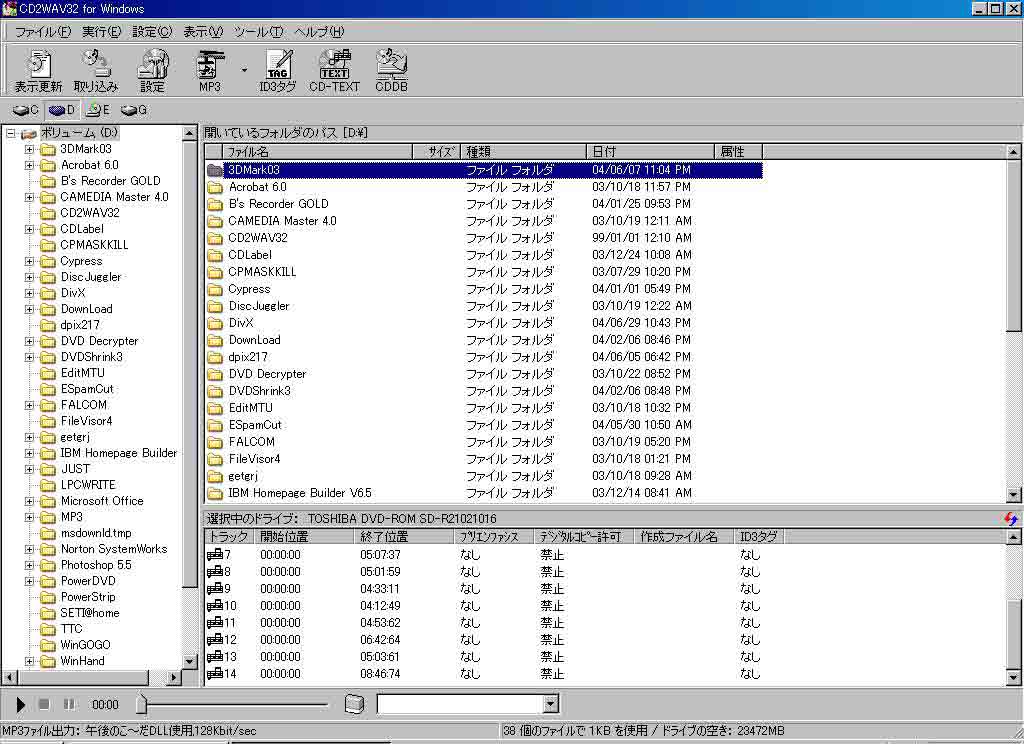Collapse the ボリューム (D:) tree root
Screen dimensions: 1024x744
point(10,133)
